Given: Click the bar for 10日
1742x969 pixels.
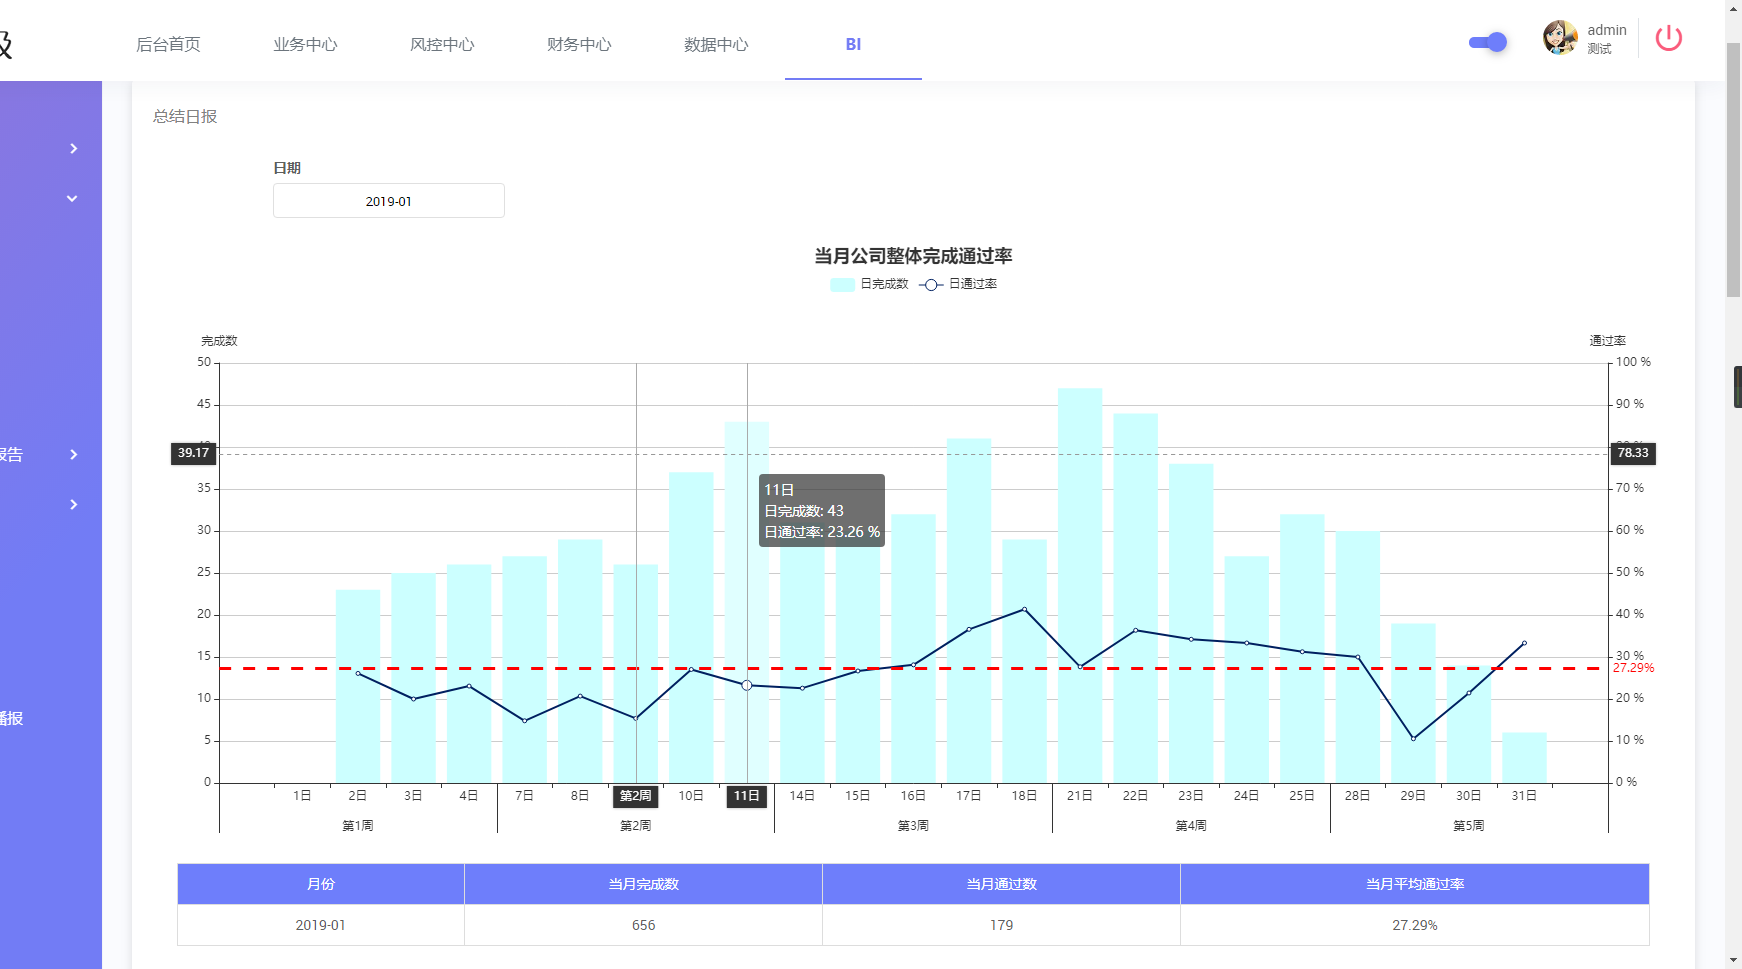Looking at the screenshot, I should [691, 627].
